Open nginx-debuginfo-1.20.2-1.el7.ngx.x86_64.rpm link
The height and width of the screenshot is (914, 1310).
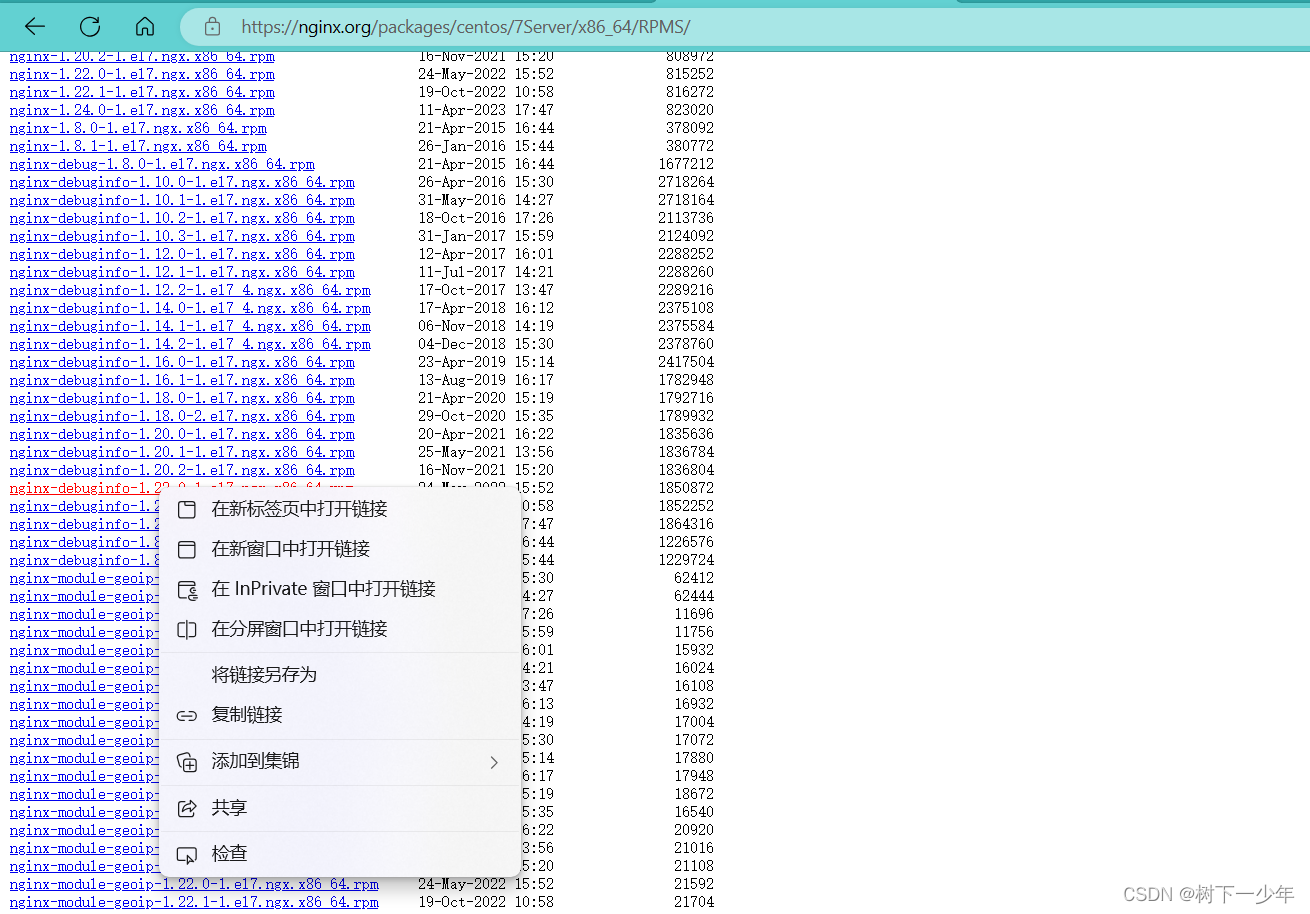pyautogui.click(x=182, y=470)
